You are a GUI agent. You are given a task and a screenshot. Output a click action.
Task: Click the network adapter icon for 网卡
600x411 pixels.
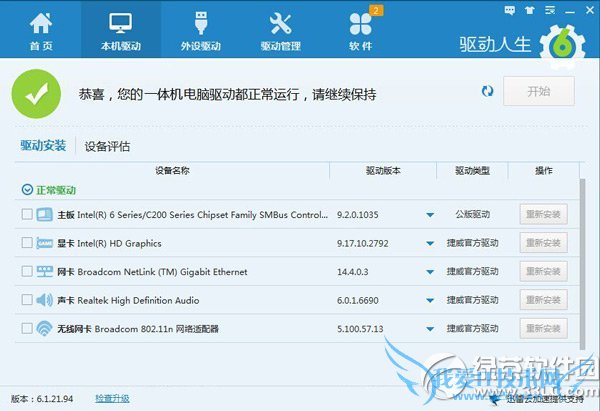[x=44, y=271]
